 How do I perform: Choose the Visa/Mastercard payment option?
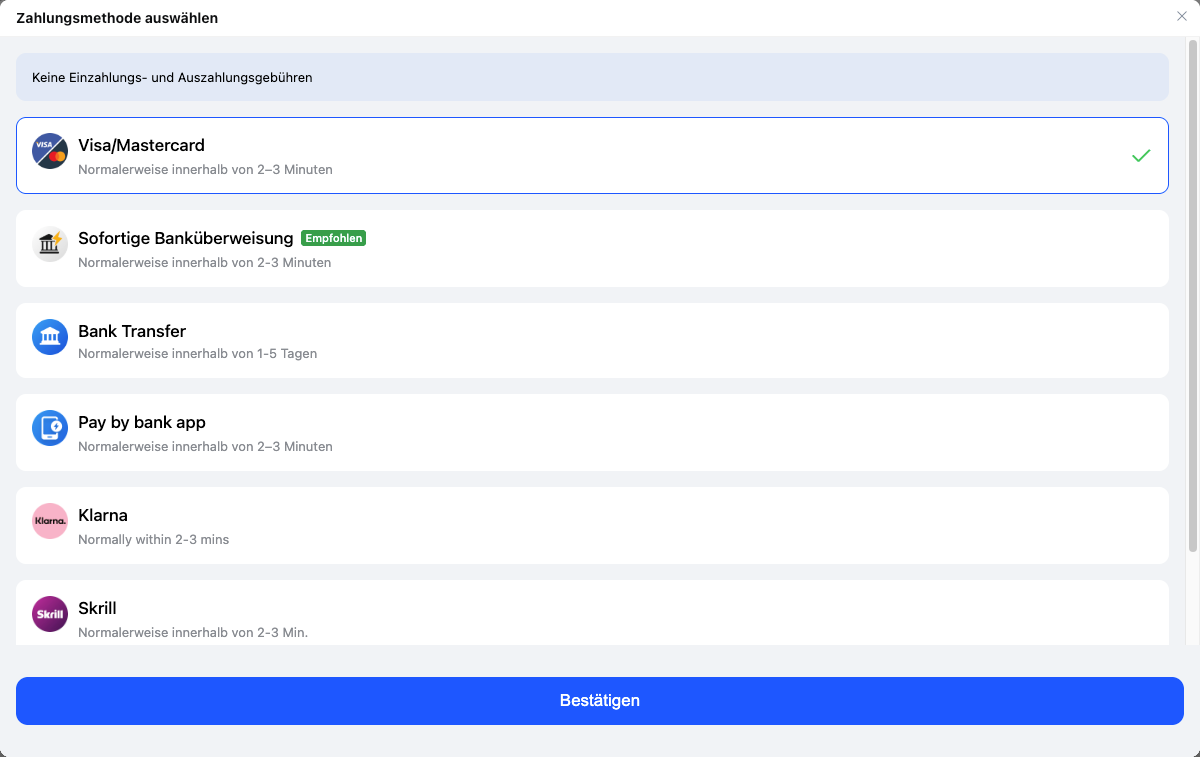point(592,155)
